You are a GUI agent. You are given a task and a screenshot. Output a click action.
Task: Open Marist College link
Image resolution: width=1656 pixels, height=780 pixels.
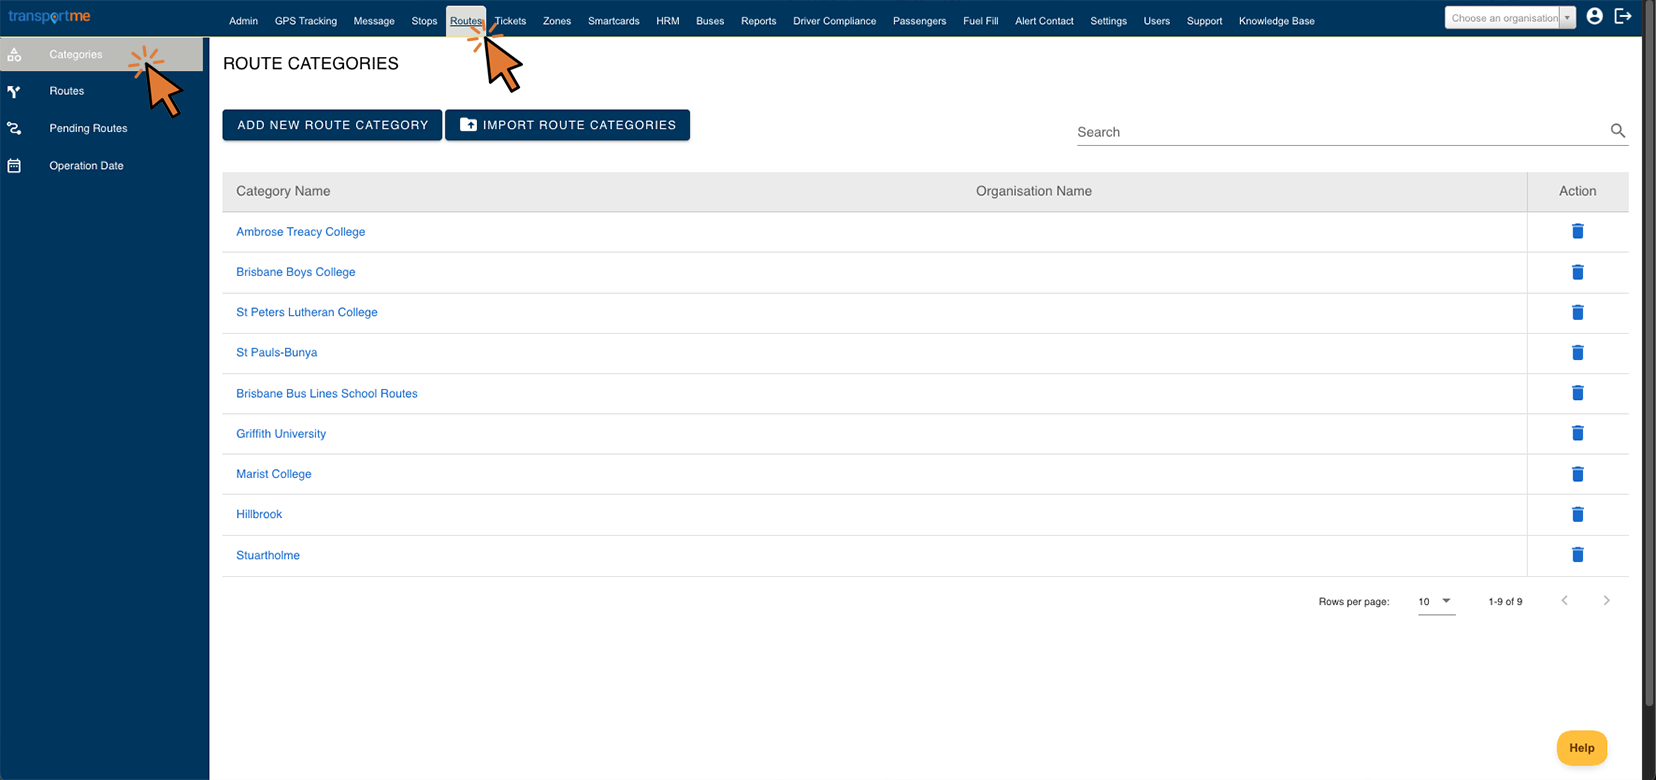pyautogui.click(x=274, y=474)
